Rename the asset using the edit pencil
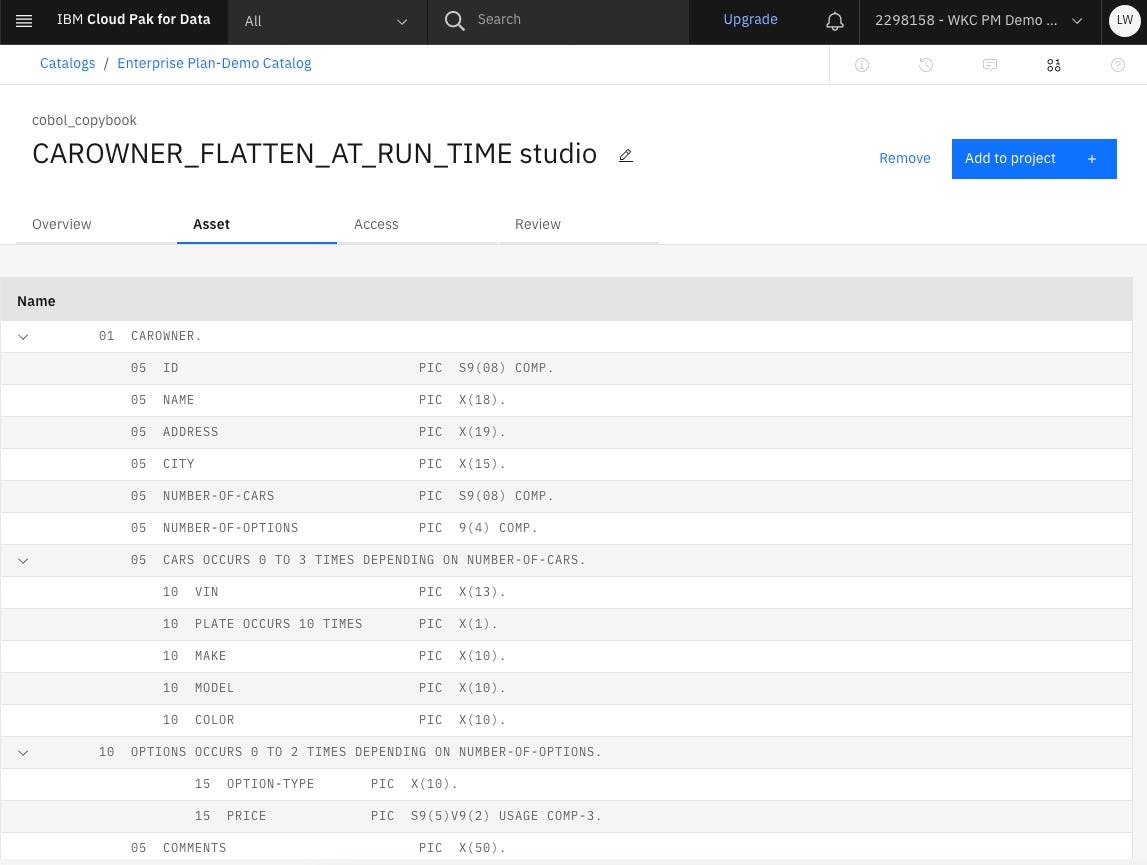 tap(626, 155)
